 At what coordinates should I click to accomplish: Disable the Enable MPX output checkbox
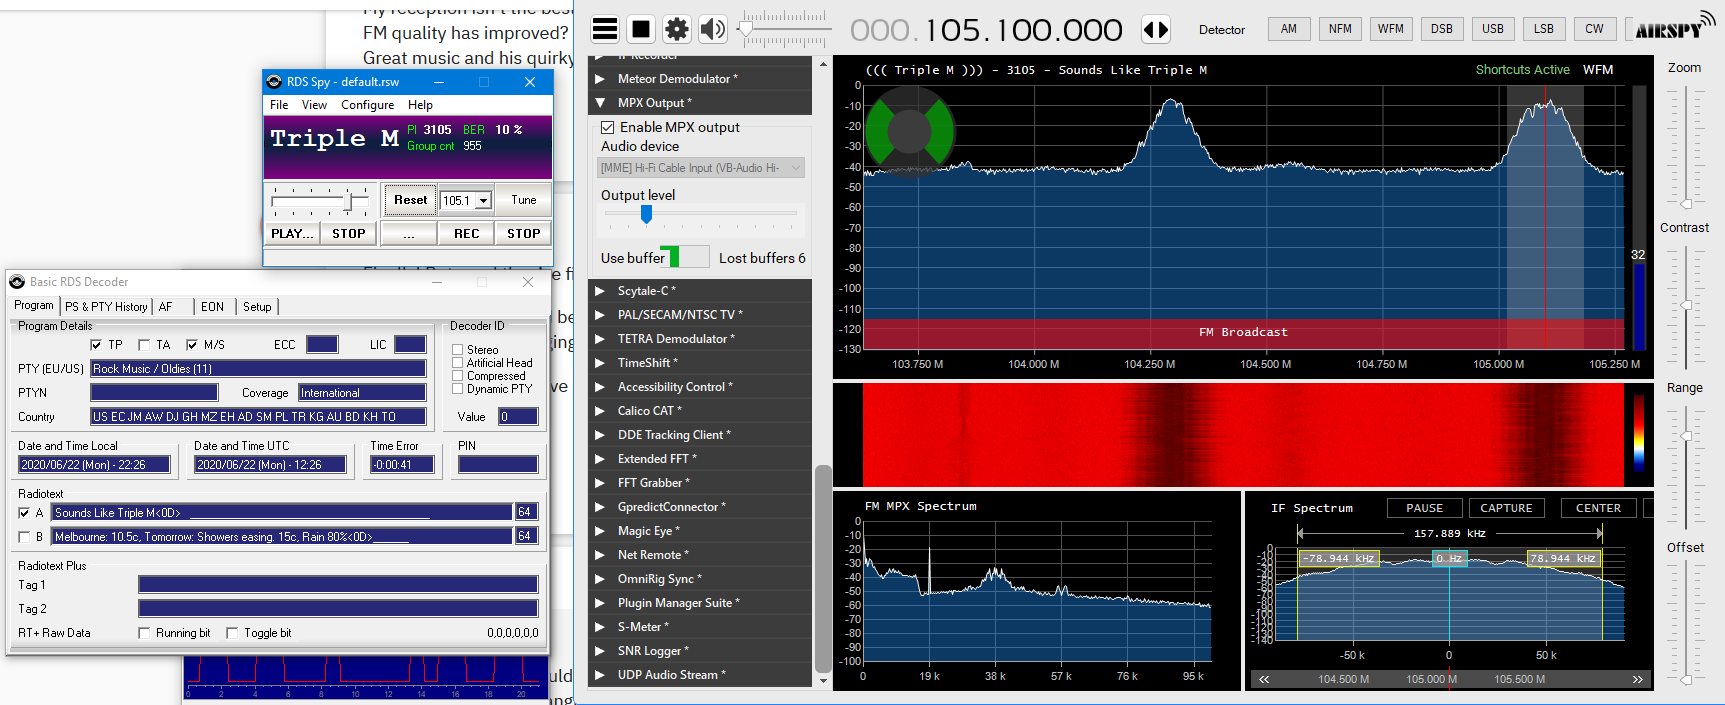[607, 127]
